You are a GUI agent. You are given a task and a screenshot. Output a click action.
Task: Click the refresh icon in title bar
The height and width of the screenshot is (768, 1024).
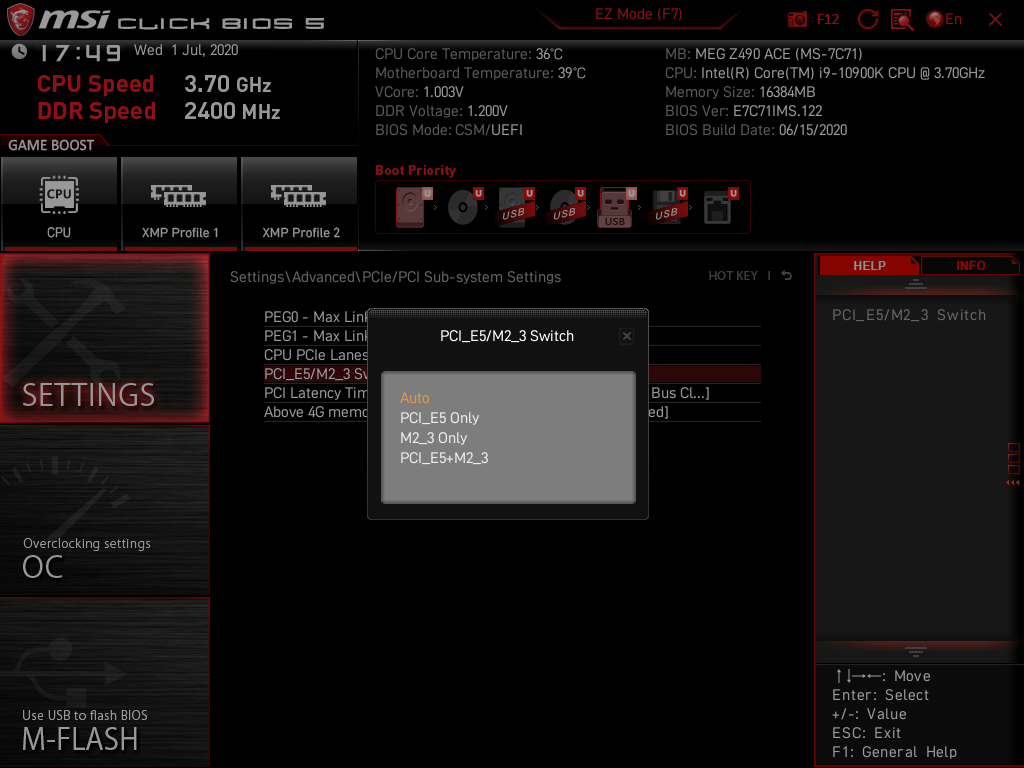868,19
